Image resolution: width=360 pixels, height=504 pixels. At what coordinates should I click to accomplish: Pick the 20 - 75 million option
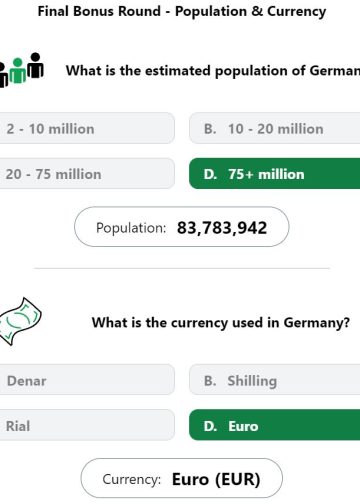click(x=87, y=174)
